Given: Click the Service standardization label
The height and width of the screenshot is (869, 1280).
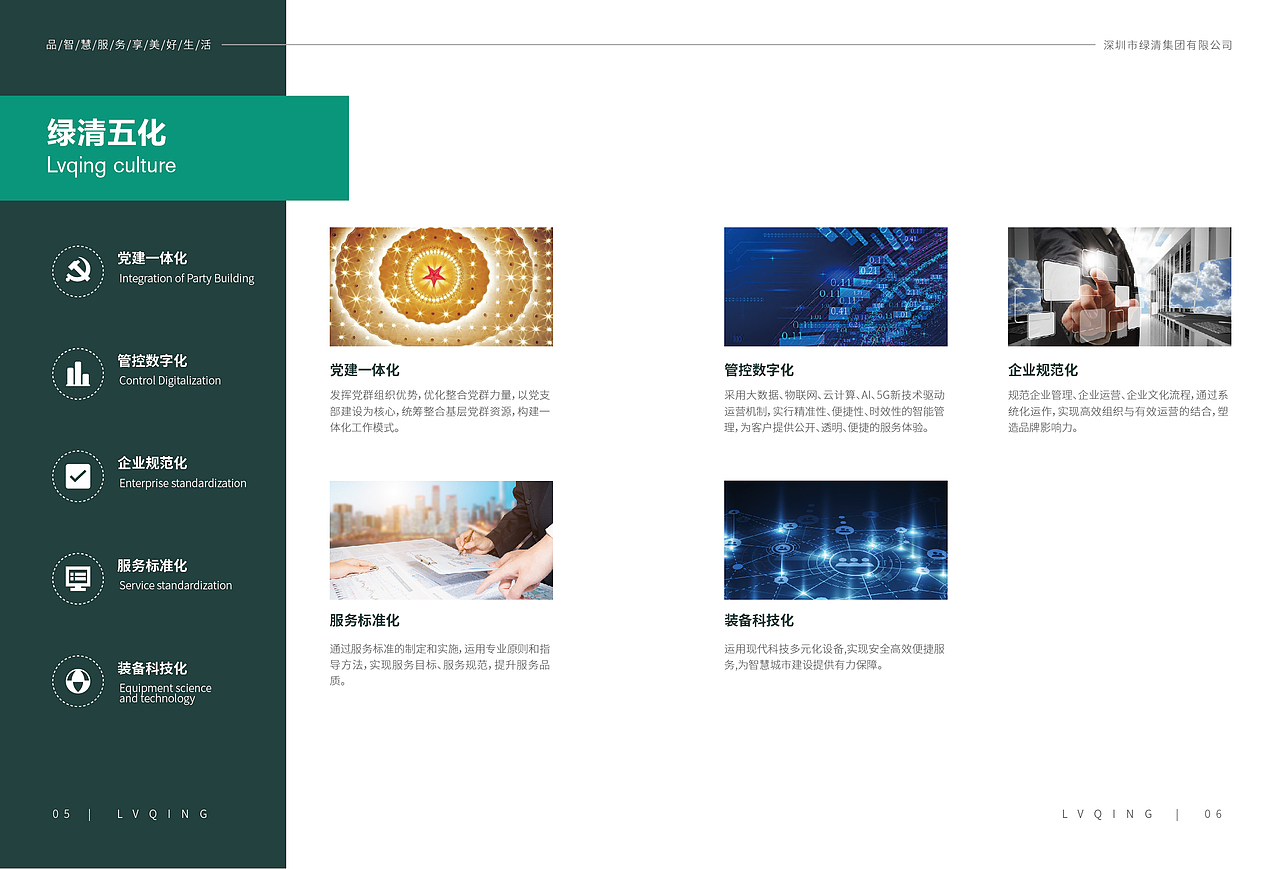Looking at the screenshot, I should click(176, 586).
